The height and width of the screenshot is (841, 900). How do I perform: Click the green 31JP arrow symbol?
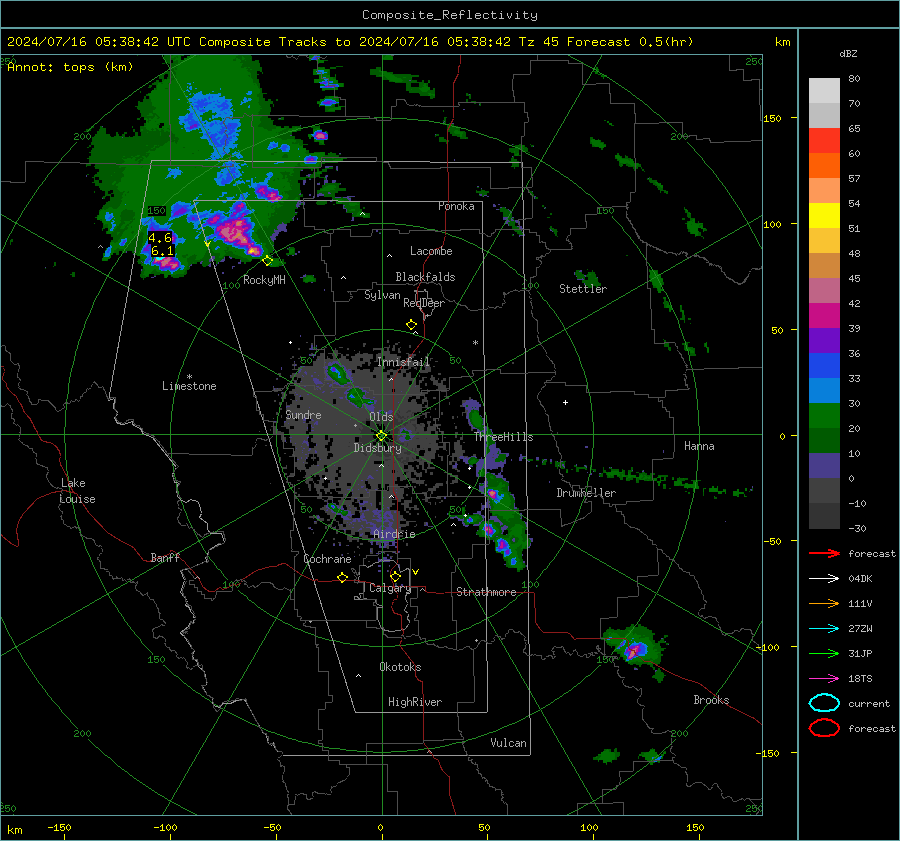click(824, 653)
